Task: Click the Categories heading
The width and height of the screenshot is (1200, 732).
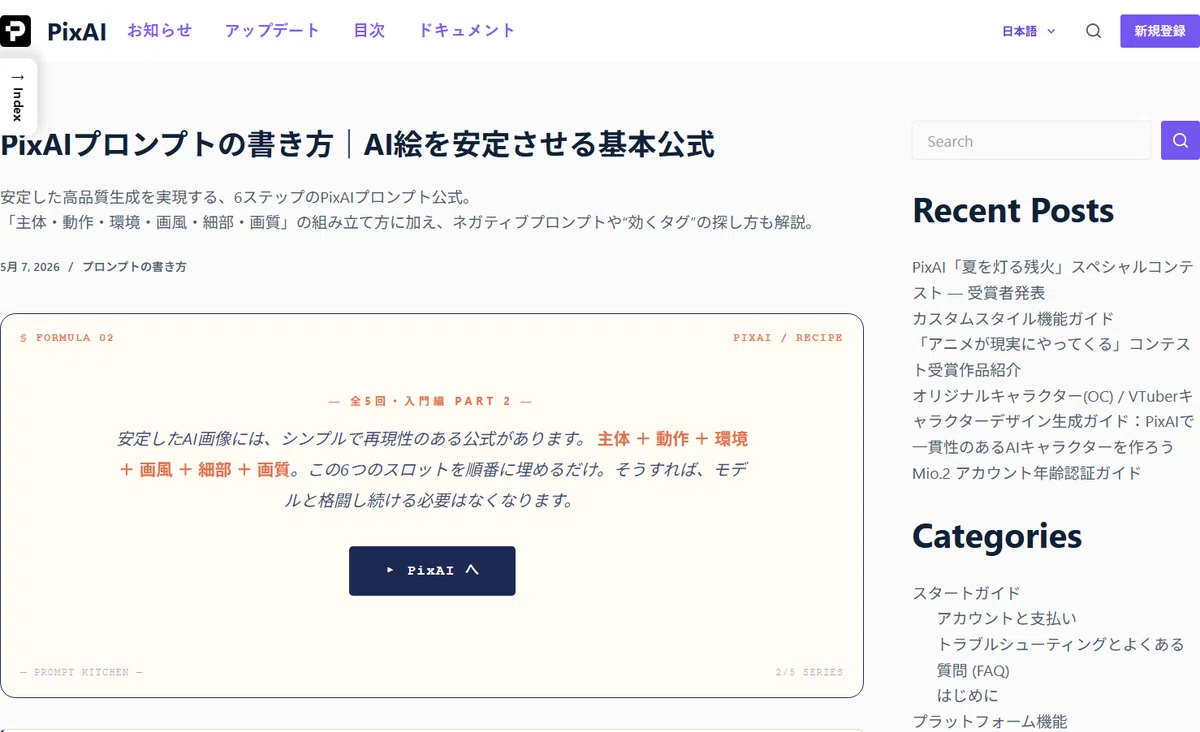Action: (x=997, y=536)
